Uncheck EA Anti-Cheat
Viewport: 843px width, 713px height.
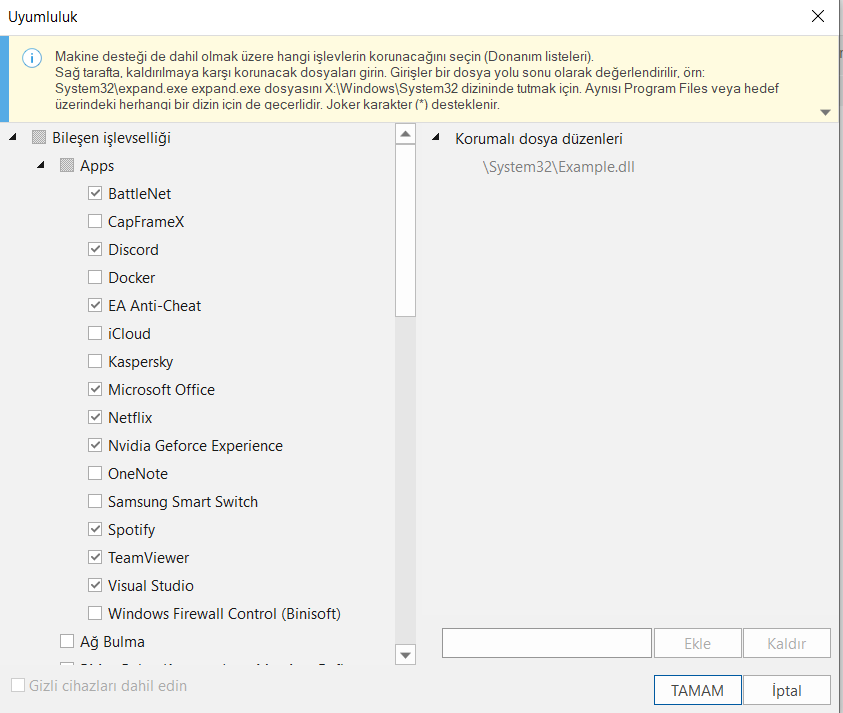pos(95,305)
